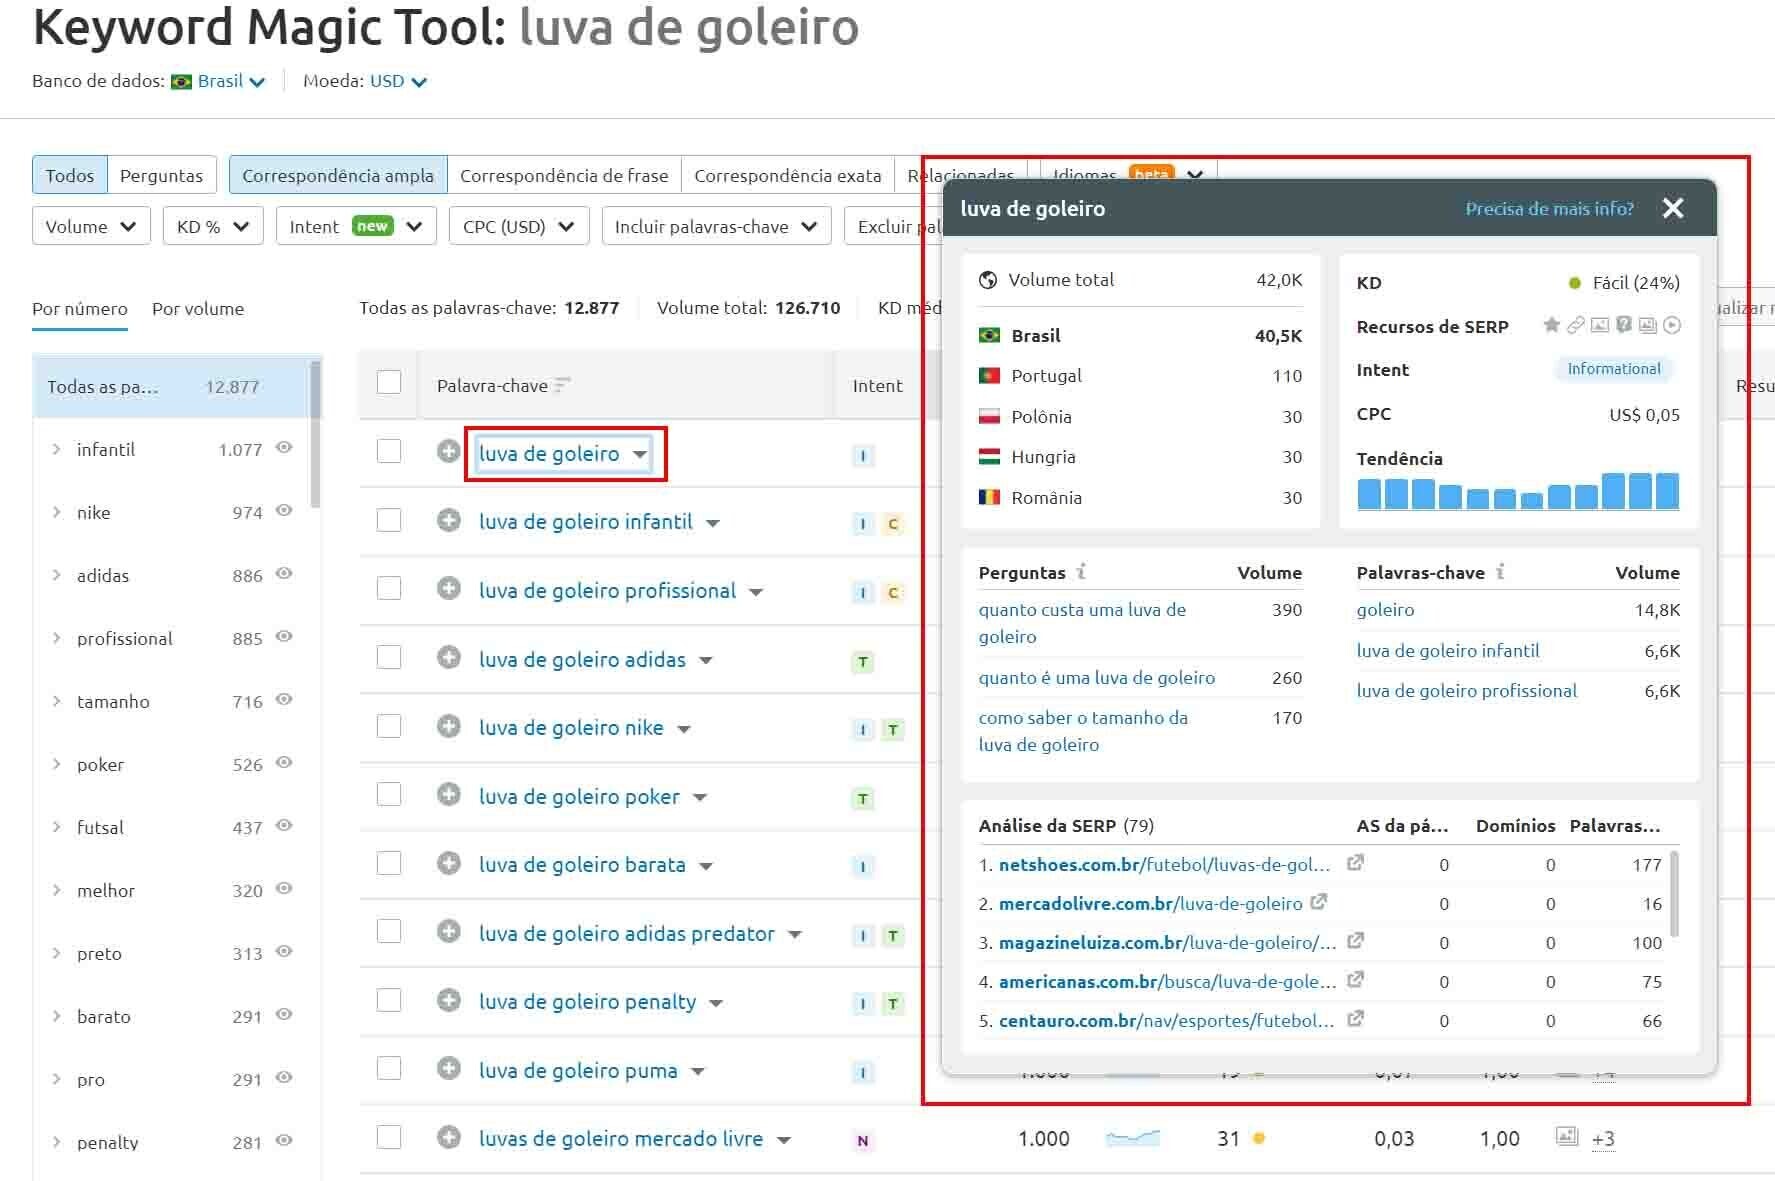Add 'luva de goleiro profissional' with plus icon
The width and height of the screenshot is (1775, 1181).
pos(448,589)
